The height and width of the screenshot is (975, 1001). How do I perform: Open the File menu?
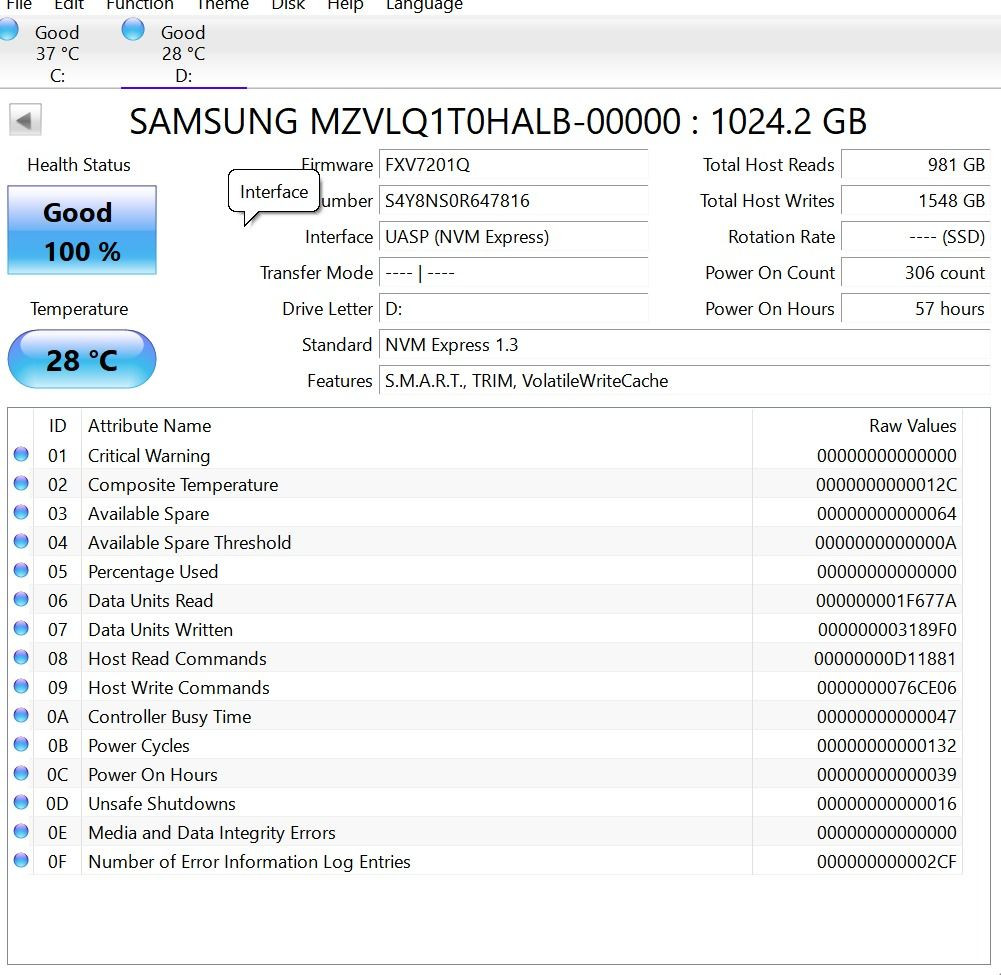(19, 5)
